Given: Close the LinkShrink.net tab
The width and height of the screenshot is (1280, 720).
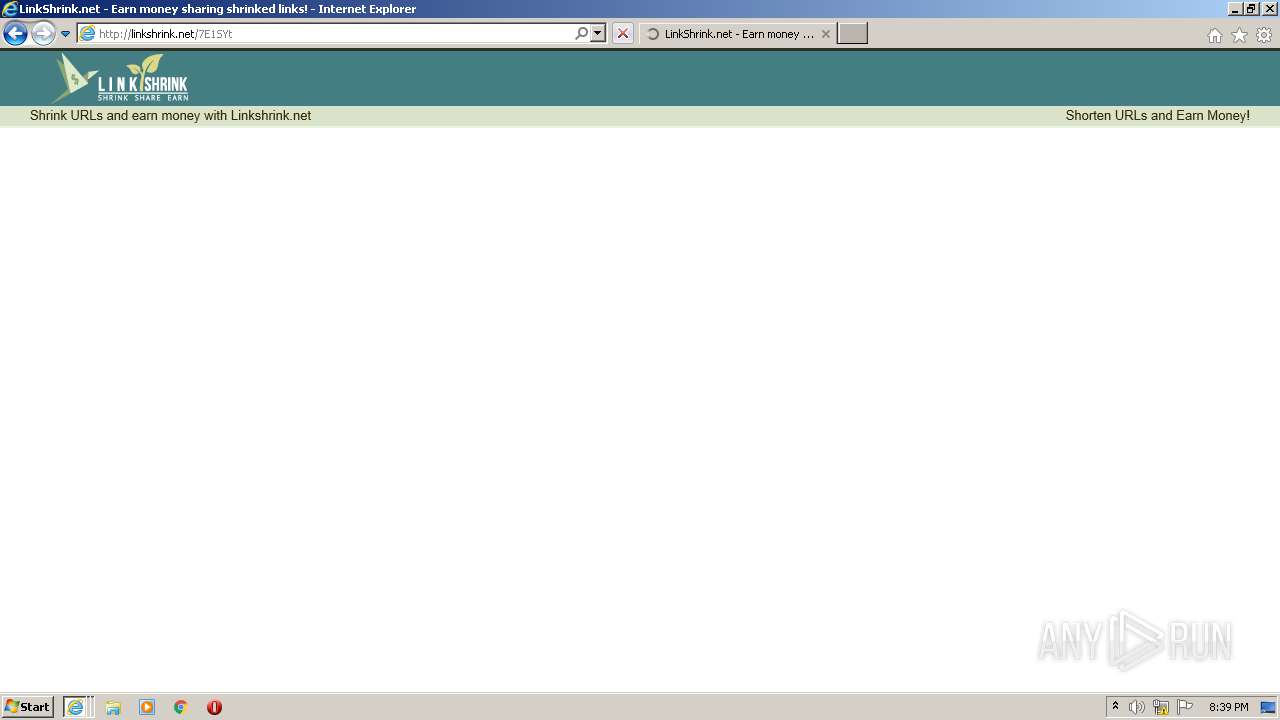Looking at the screenshot, I should [825, 34].
